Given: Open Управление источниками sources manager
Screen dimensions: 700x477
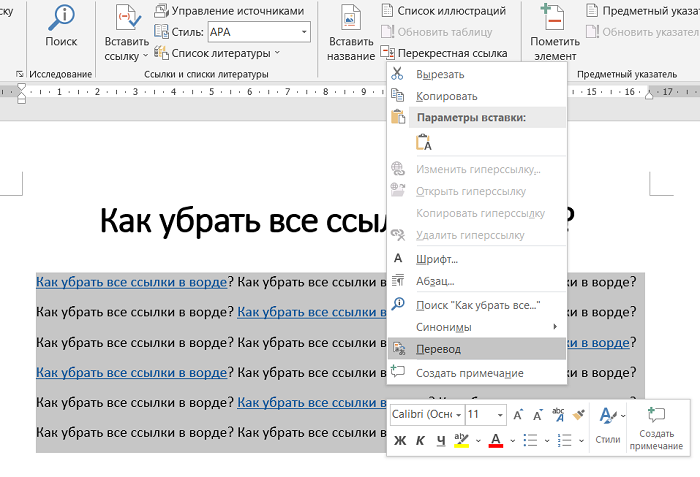Looking at the screenshot, I should point(229,11).
